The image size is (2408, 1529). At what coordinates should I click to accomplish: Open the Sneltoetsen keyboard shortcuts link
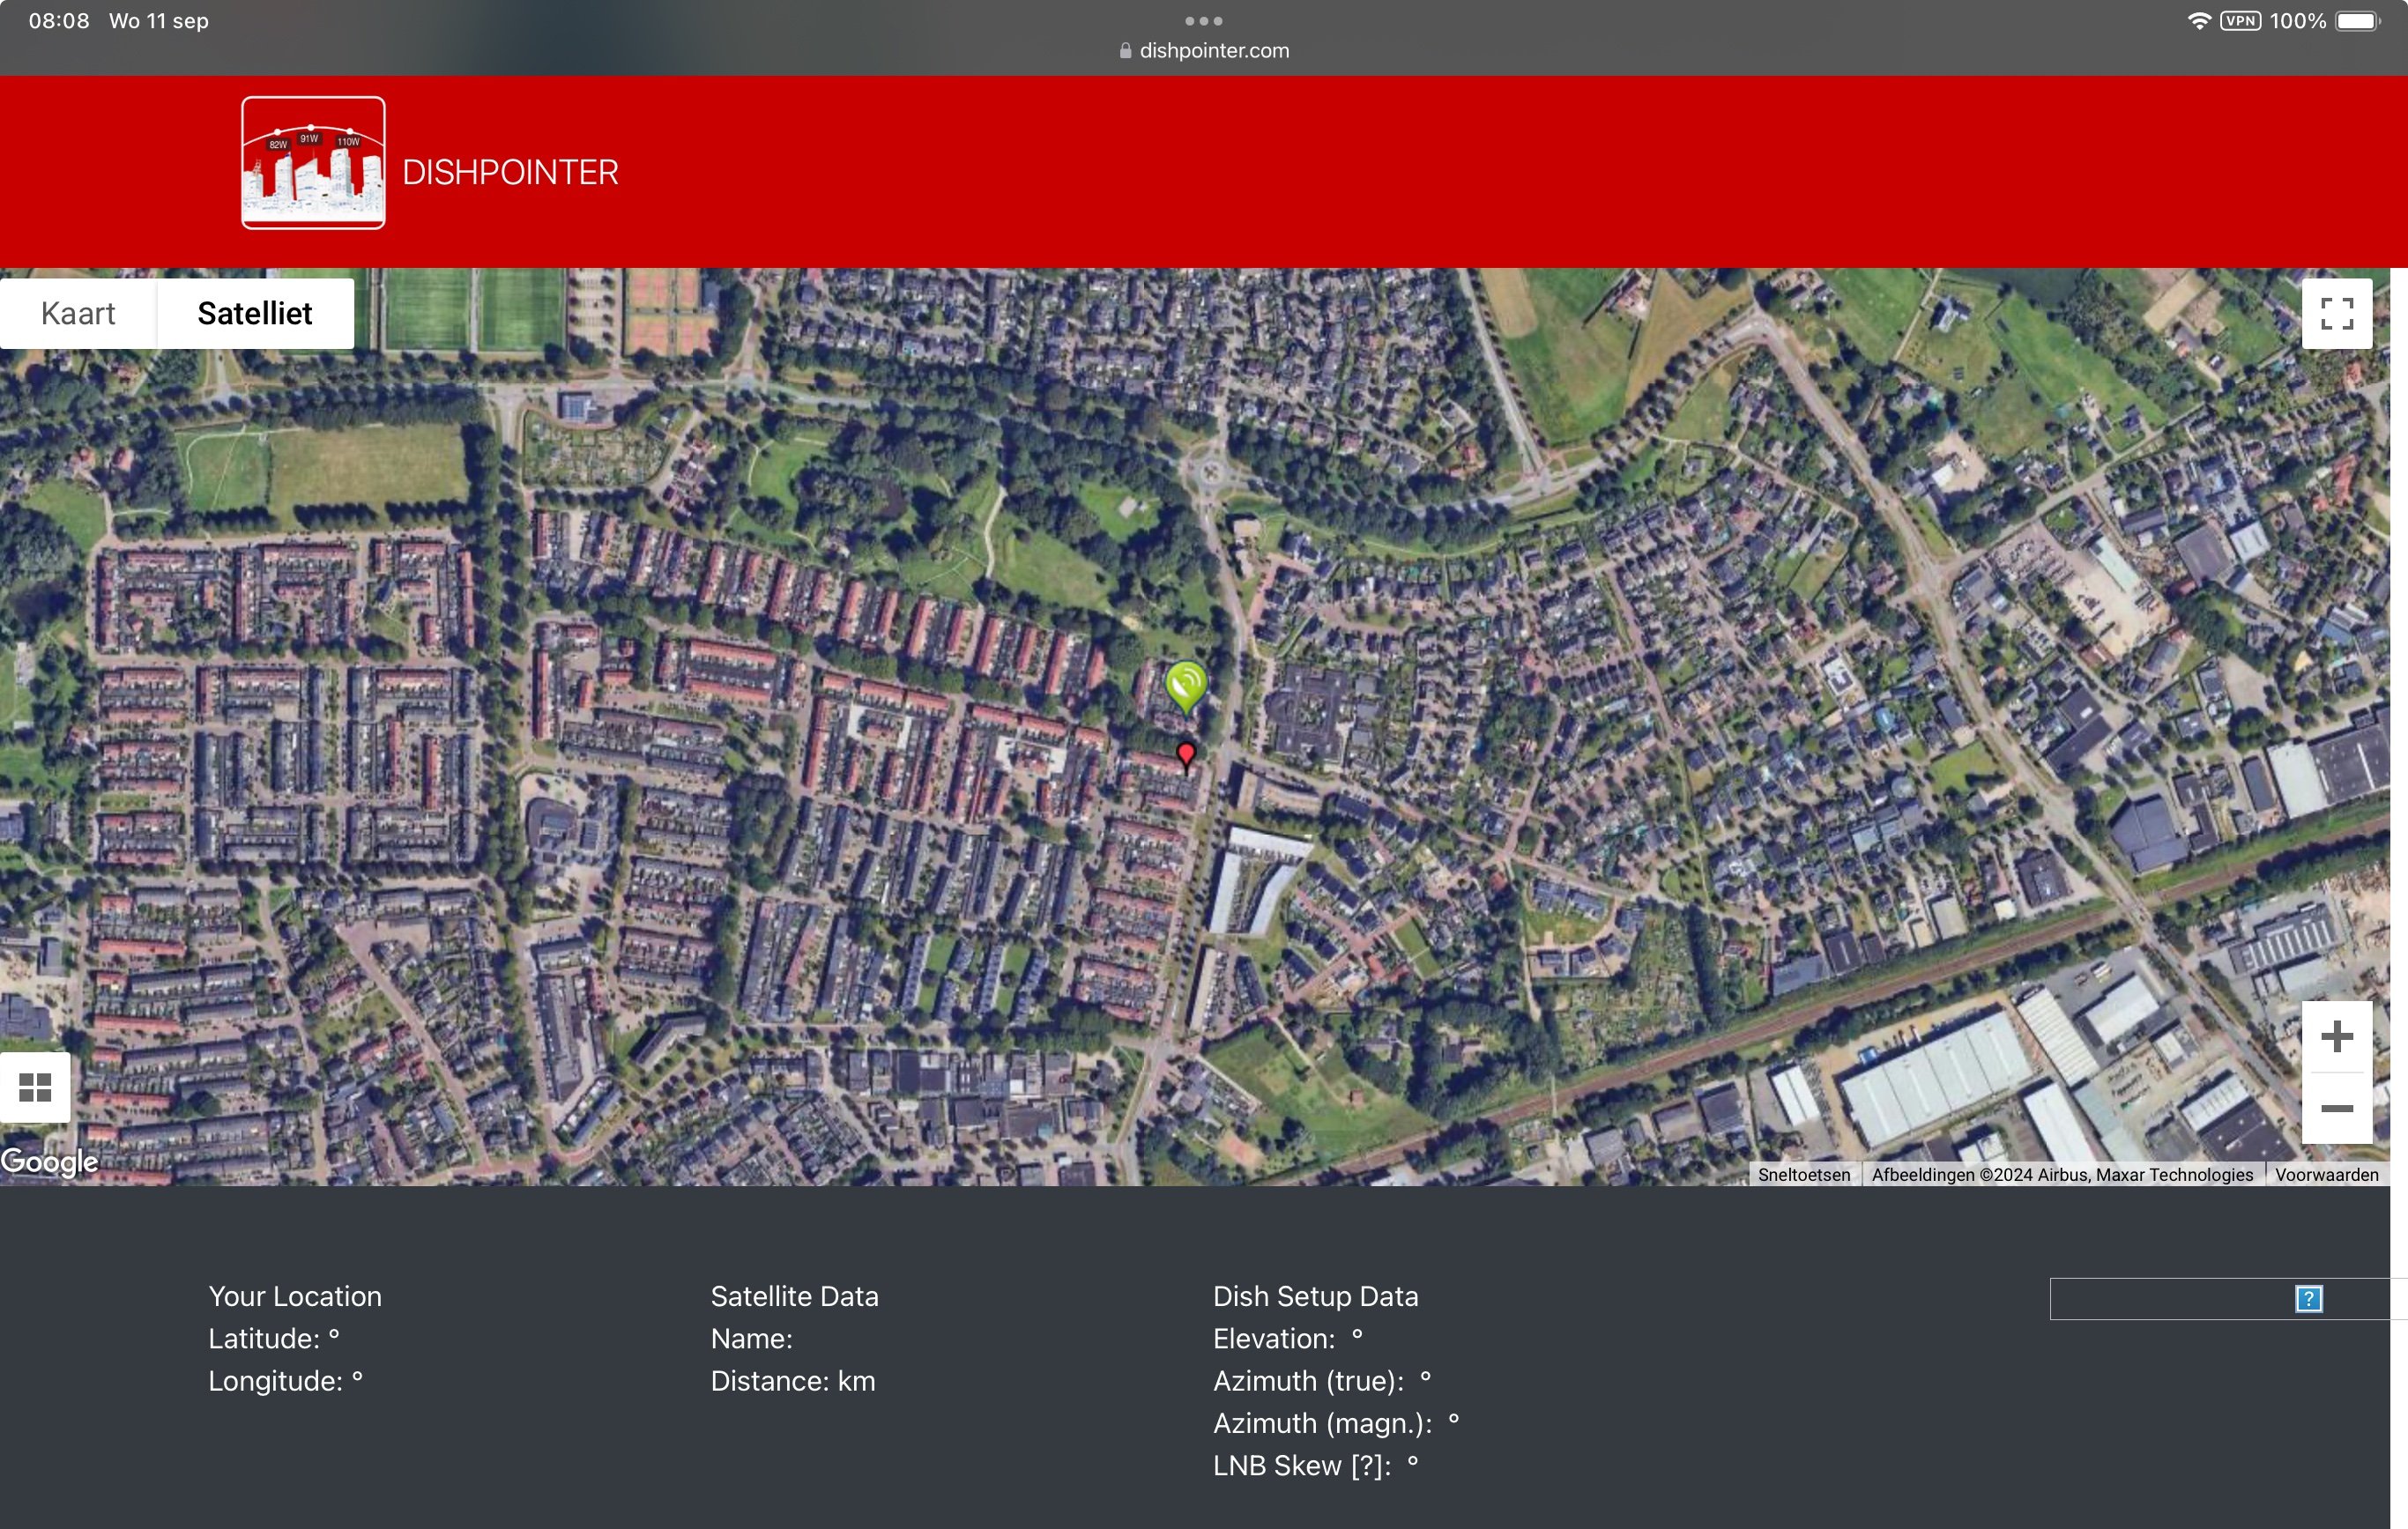(x=1803, y=1175)
